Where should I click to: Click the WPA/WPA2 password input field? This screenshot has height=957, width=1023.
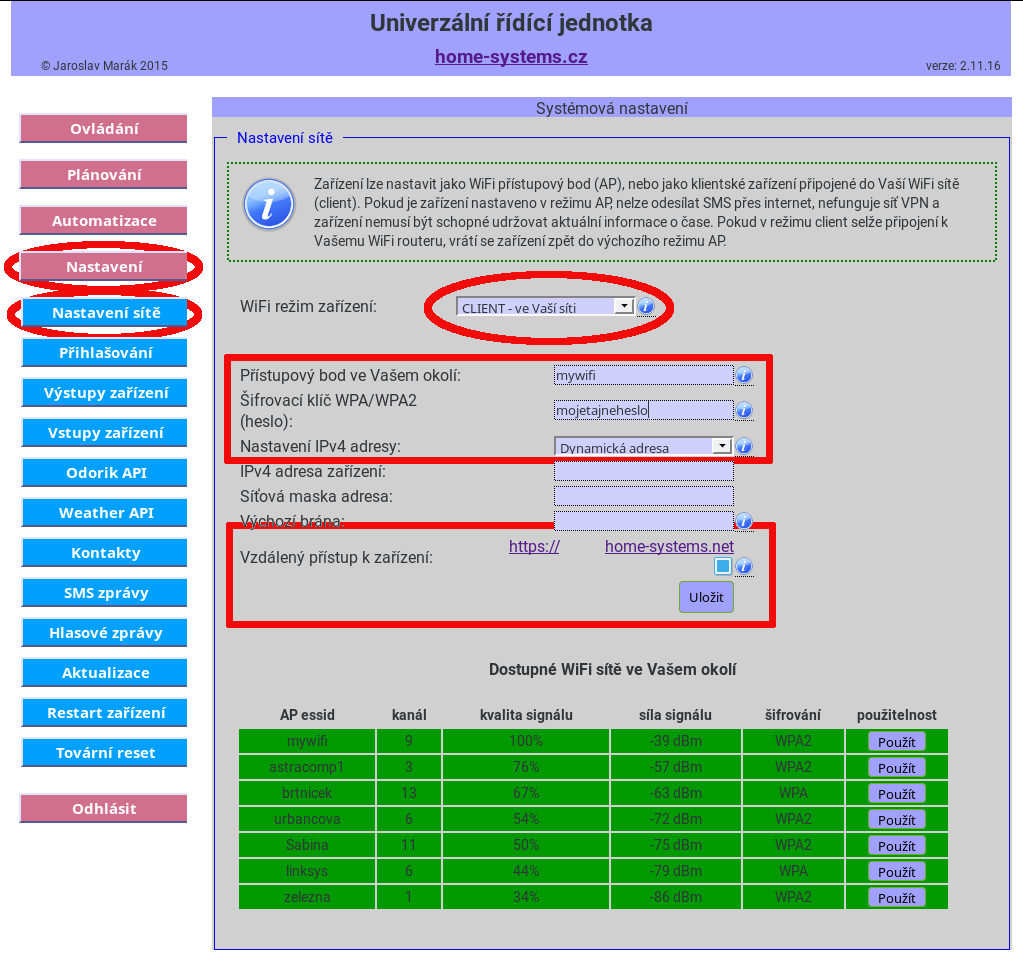(643, 410)
